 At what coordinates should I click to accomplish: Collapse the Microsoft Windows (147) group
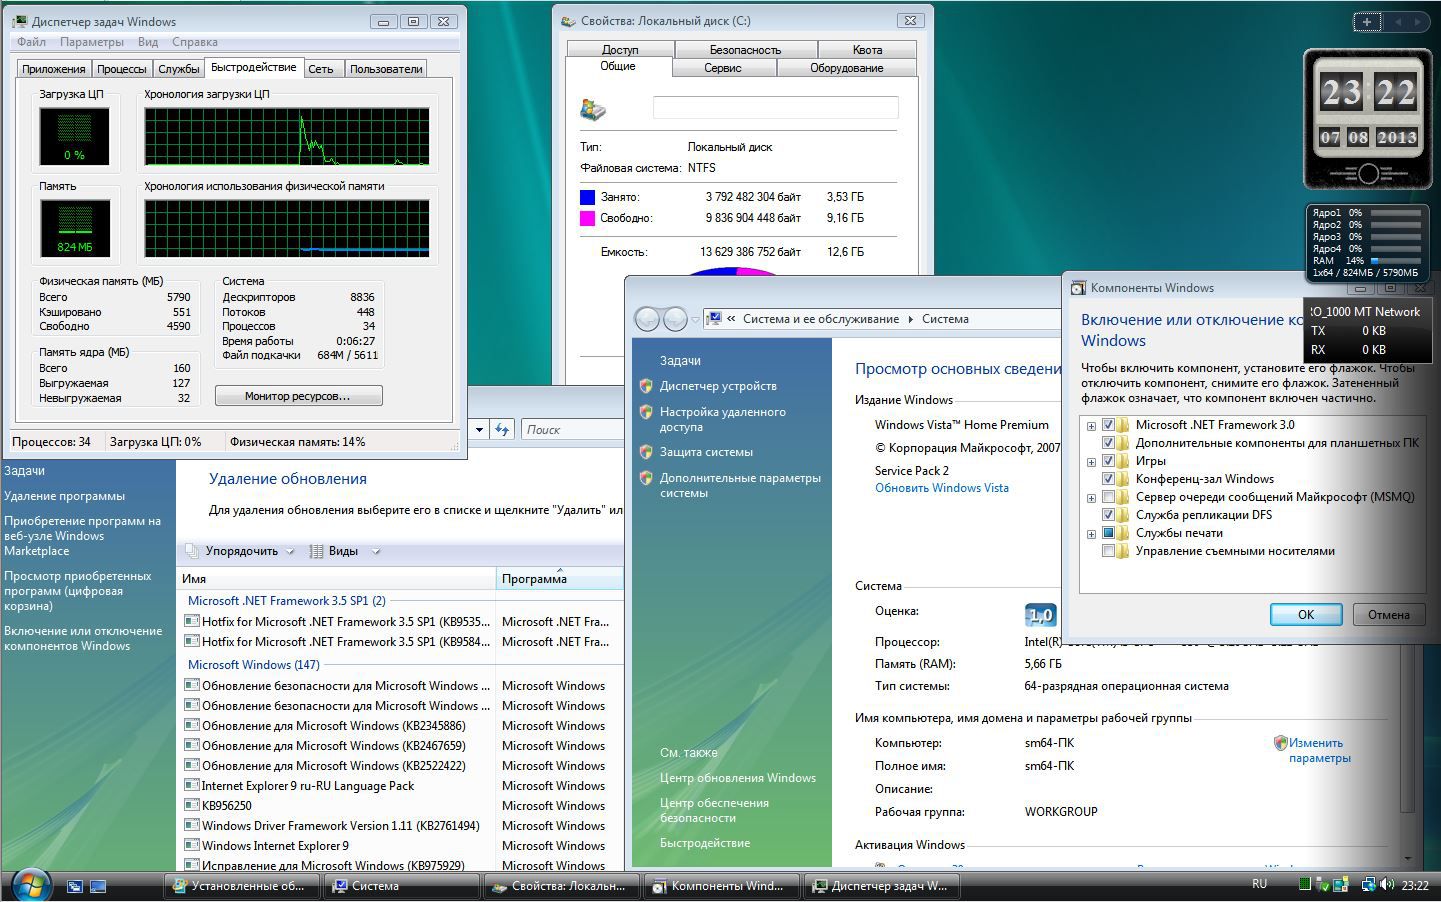point(254,664)
